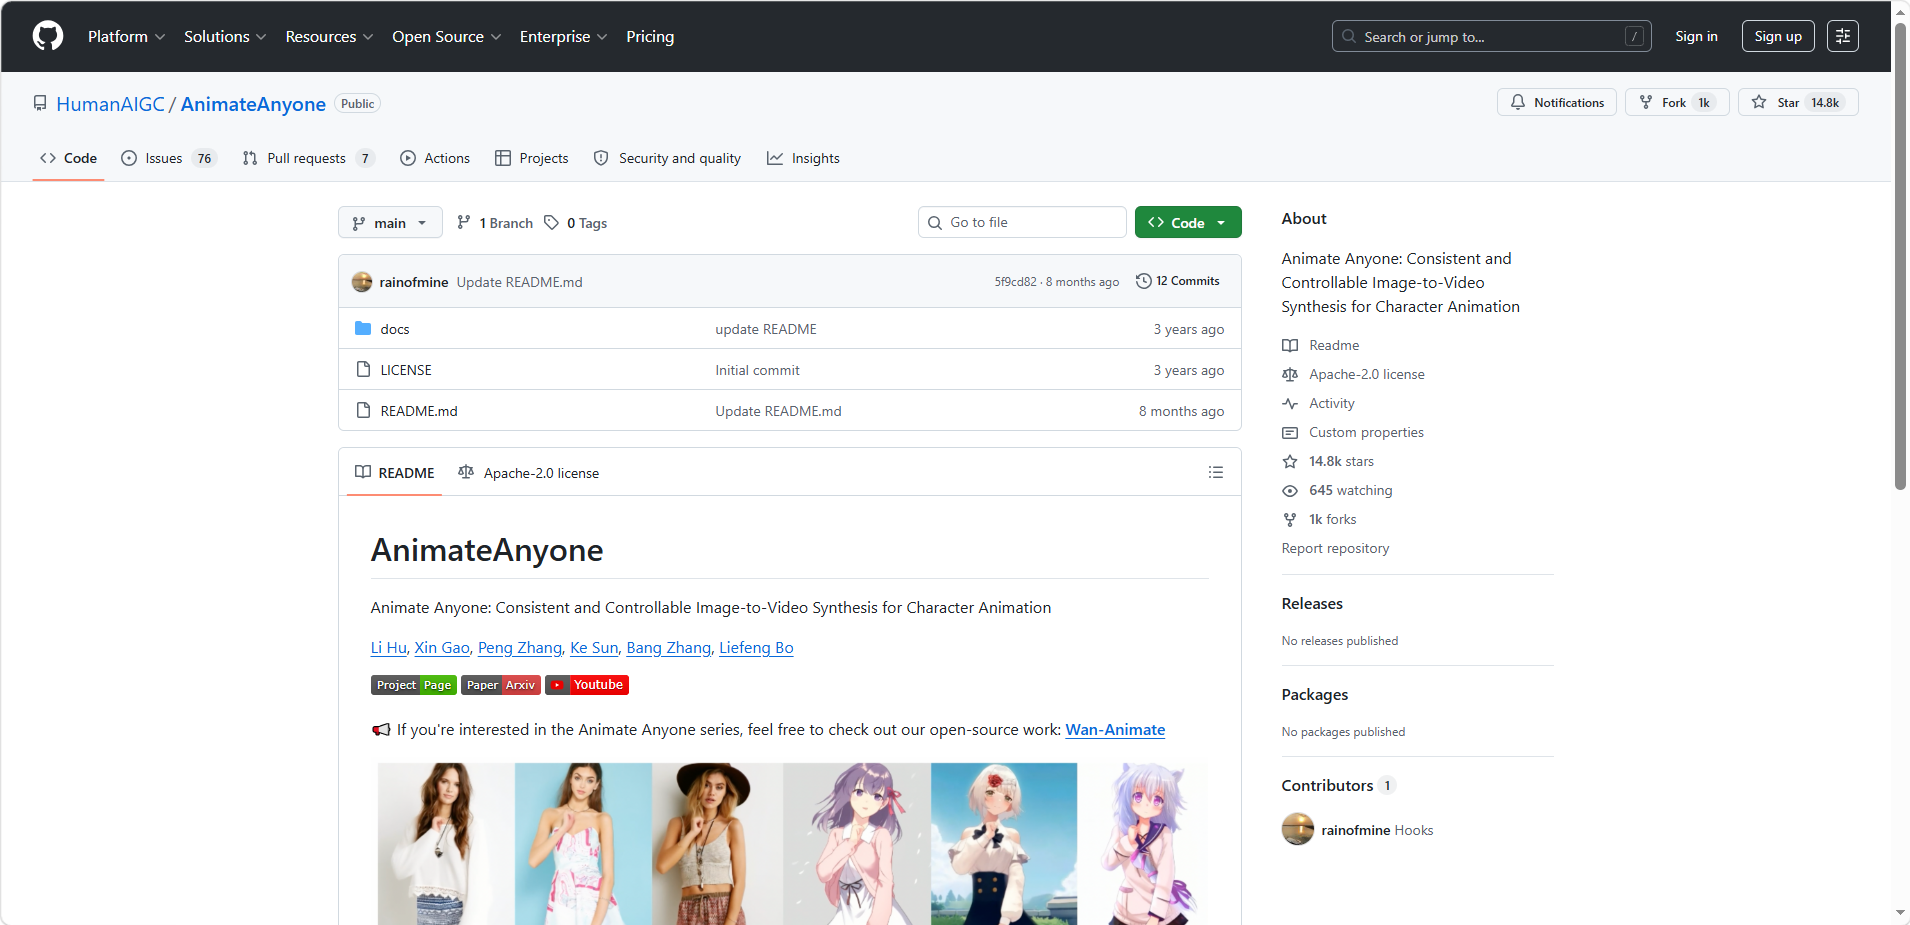Open the Insights tab
Screen dimensions: 1910x925
click(x=803, y=158)
